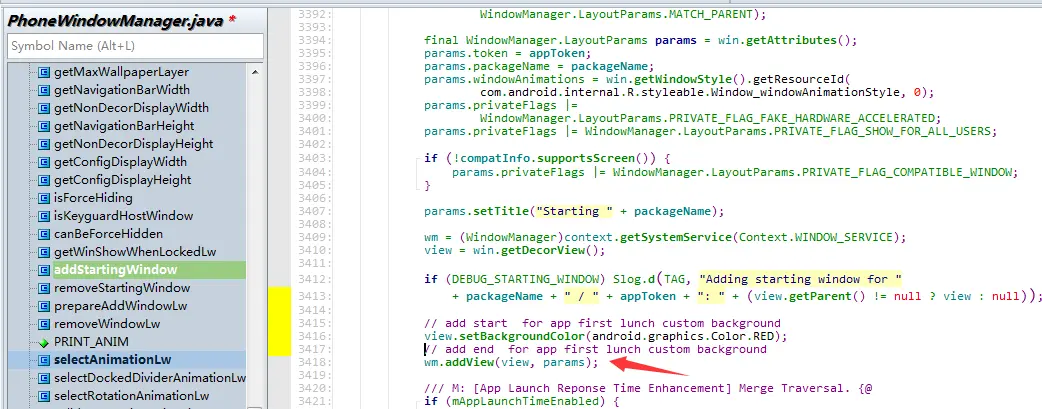The height and width of the screenshot is (409, 1042).
Task: Click the params.token = appToken line
Action: pos(508,53)
